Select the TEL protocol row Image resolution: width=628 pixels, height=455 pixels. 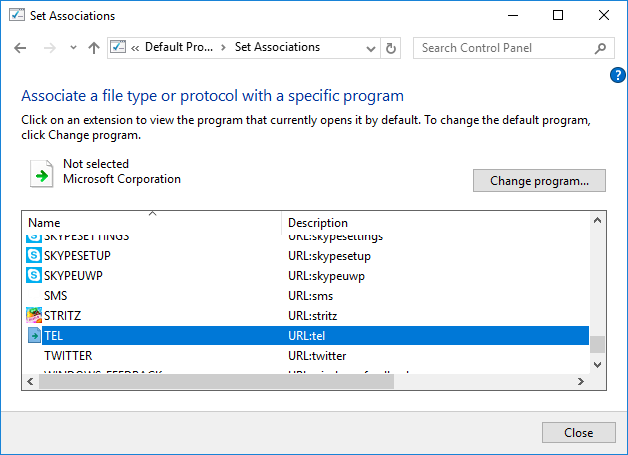[307, 335]
